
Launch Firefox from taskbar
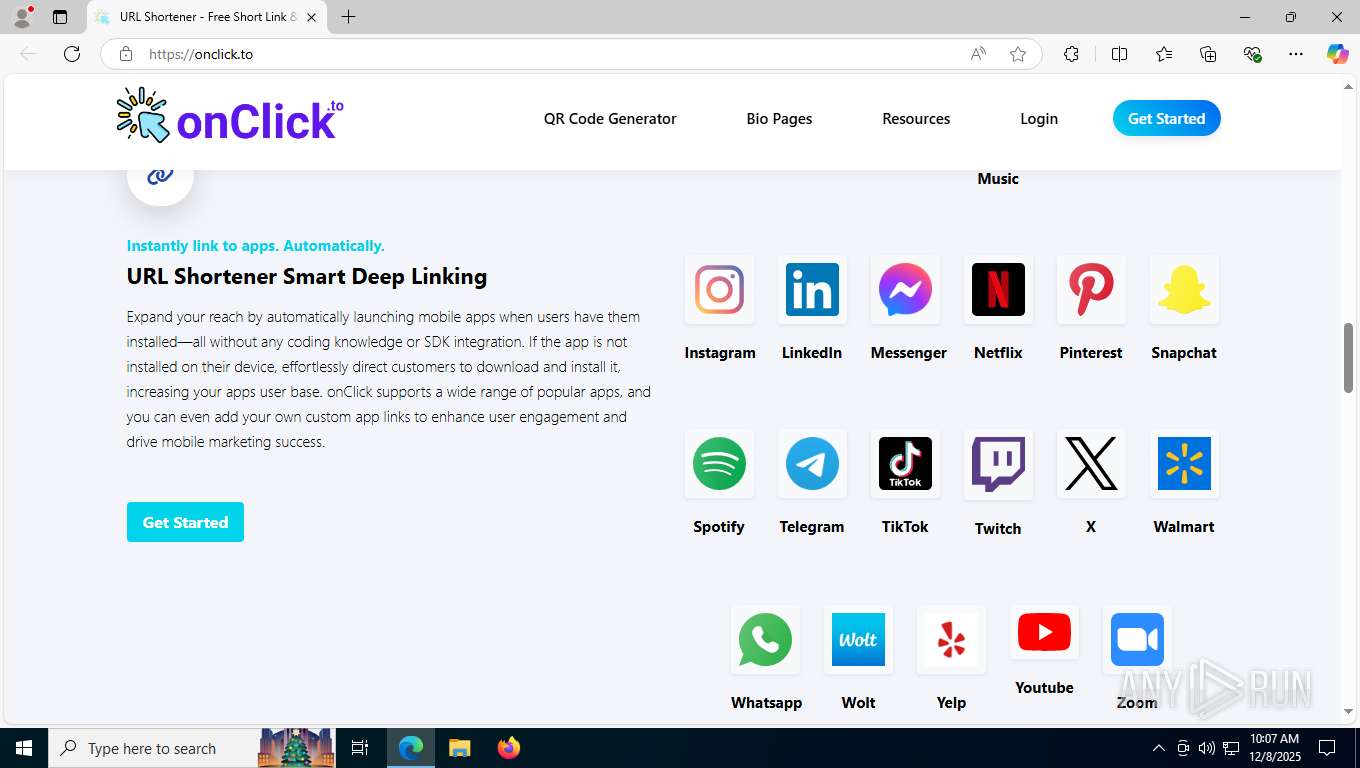click(509, 748)
